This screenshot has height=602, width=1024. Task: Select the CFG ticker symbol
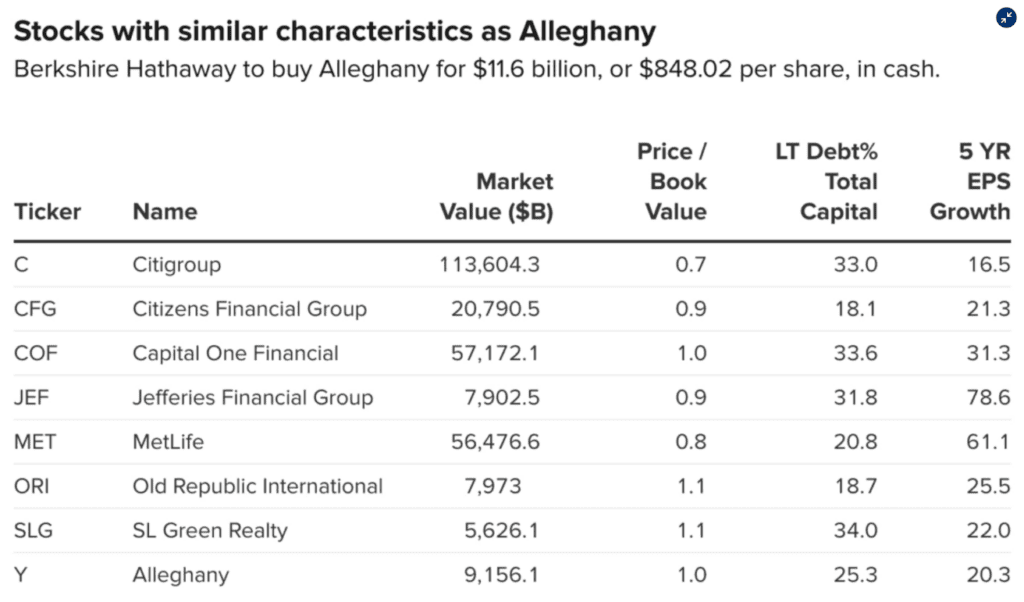click(x=35, y=309)
